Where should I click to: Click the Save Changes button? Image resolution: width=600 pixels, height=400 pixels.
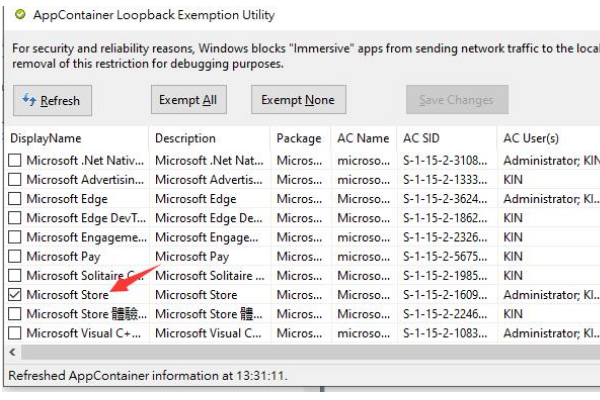[x=457, y=100]
